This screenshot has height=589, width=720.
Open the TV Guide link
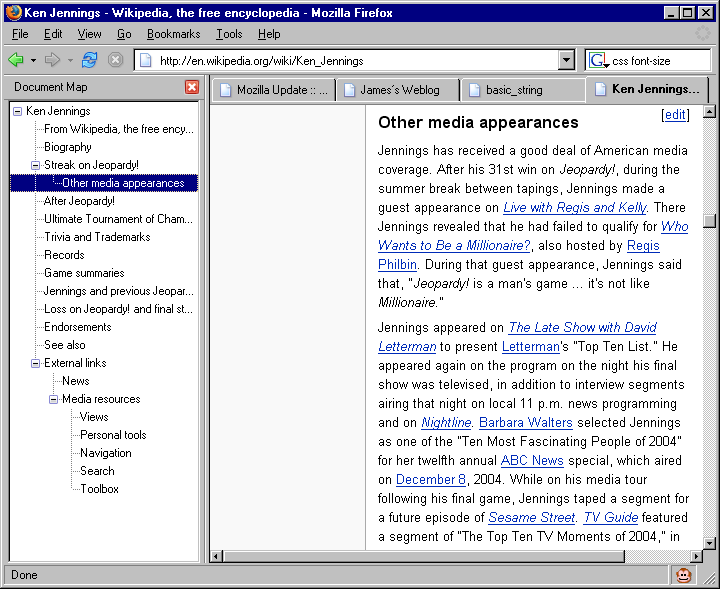(x=610, y=517)
